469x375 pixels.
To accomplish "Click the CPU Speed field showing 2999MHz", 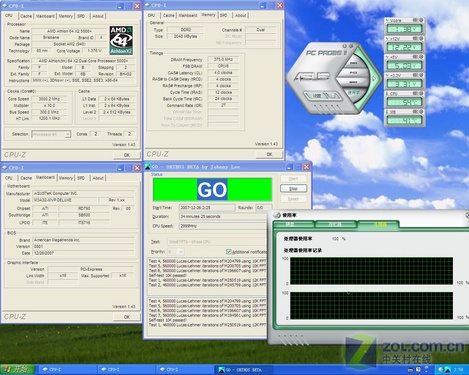I will coord(223,226).
